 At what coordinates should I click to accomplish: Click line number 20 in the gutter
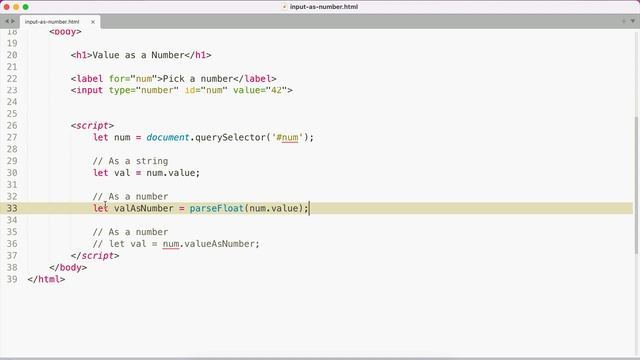pos(12,55)
